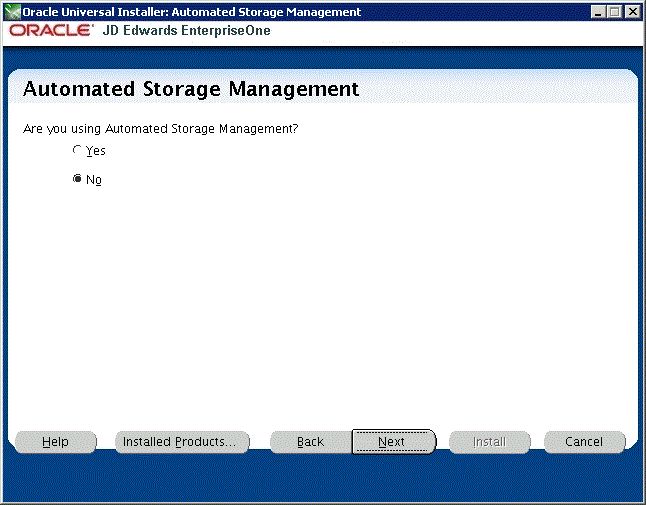Click the greyed-out Install button
Viewport: 646px width, 505px height.
(x=489, y=442)
